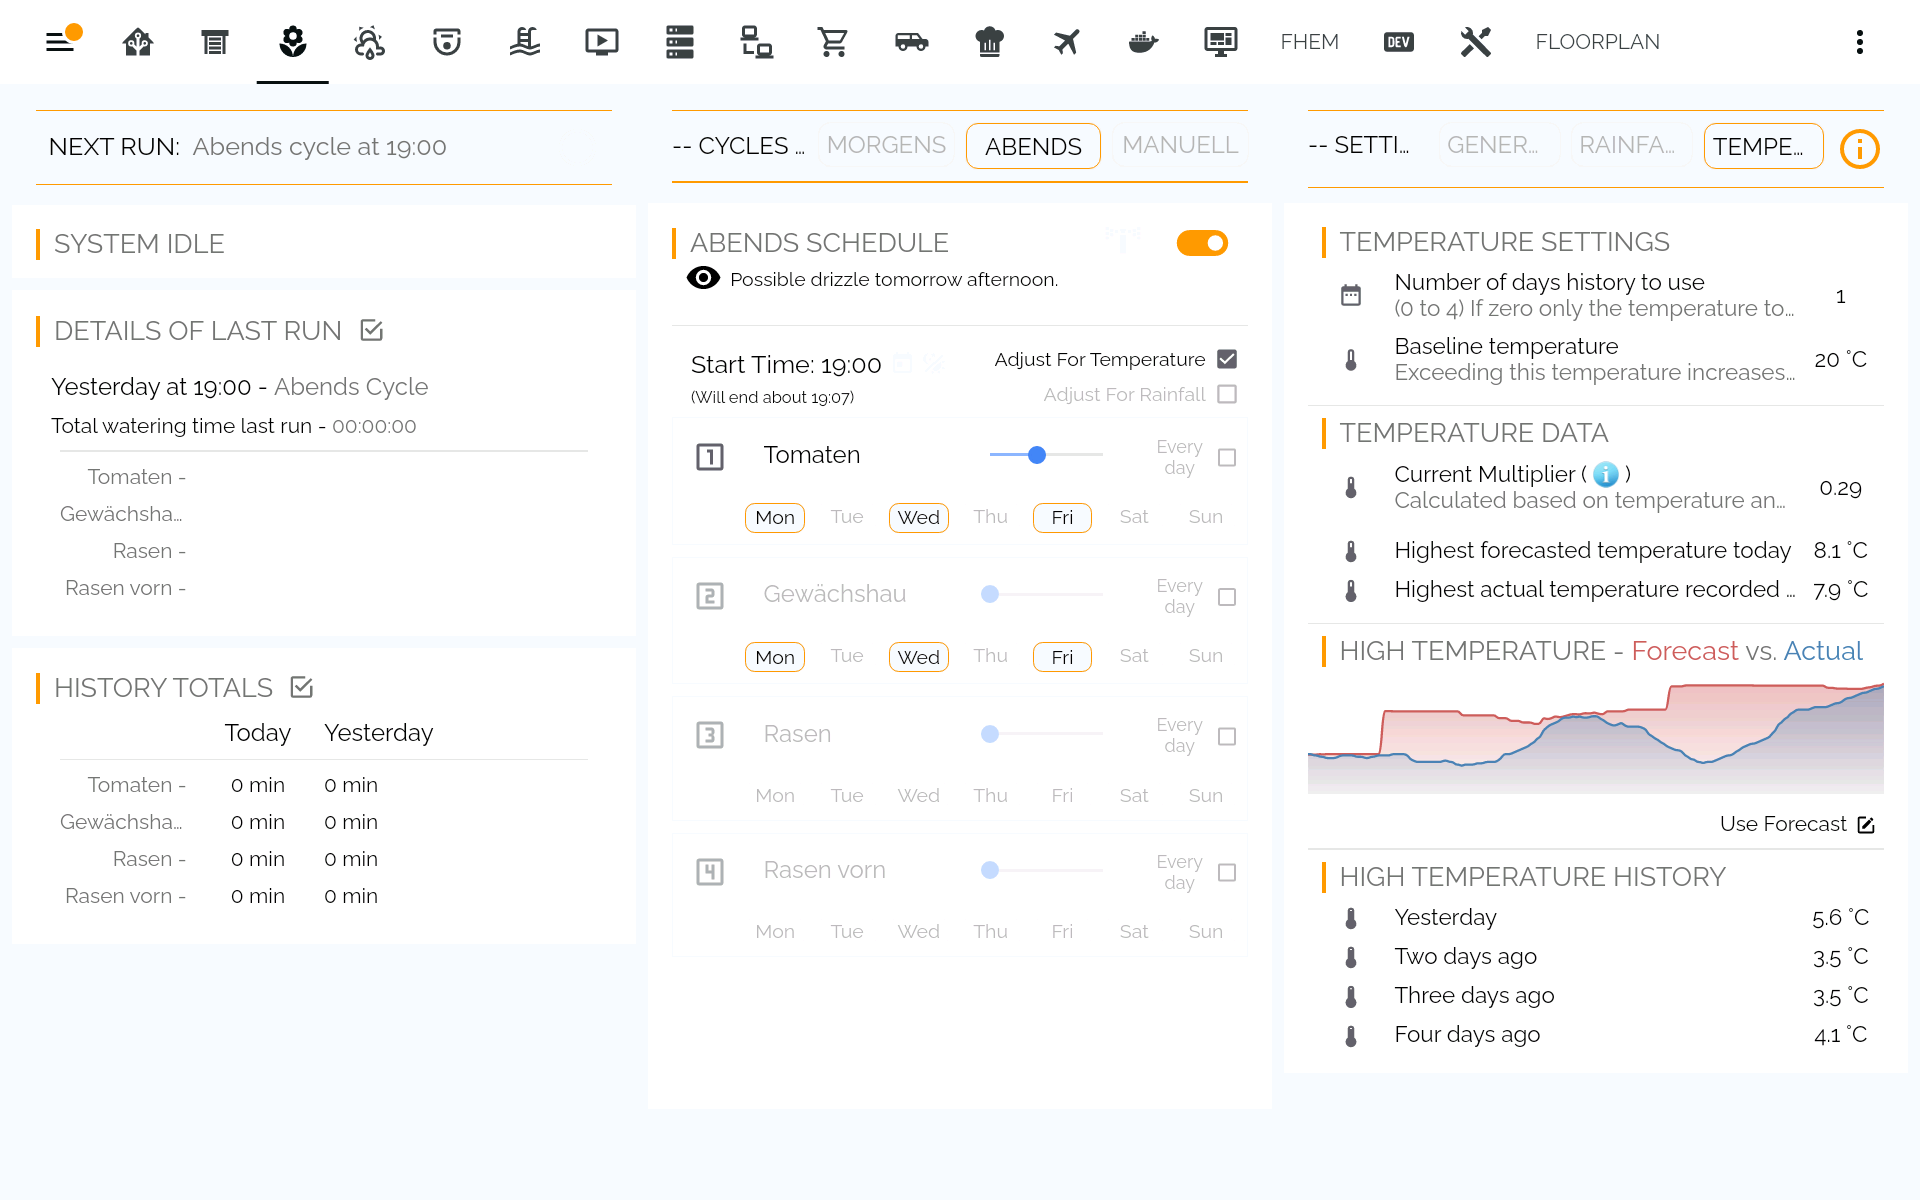
Task: Expand History Totals check icon
Action: [301, 687]
